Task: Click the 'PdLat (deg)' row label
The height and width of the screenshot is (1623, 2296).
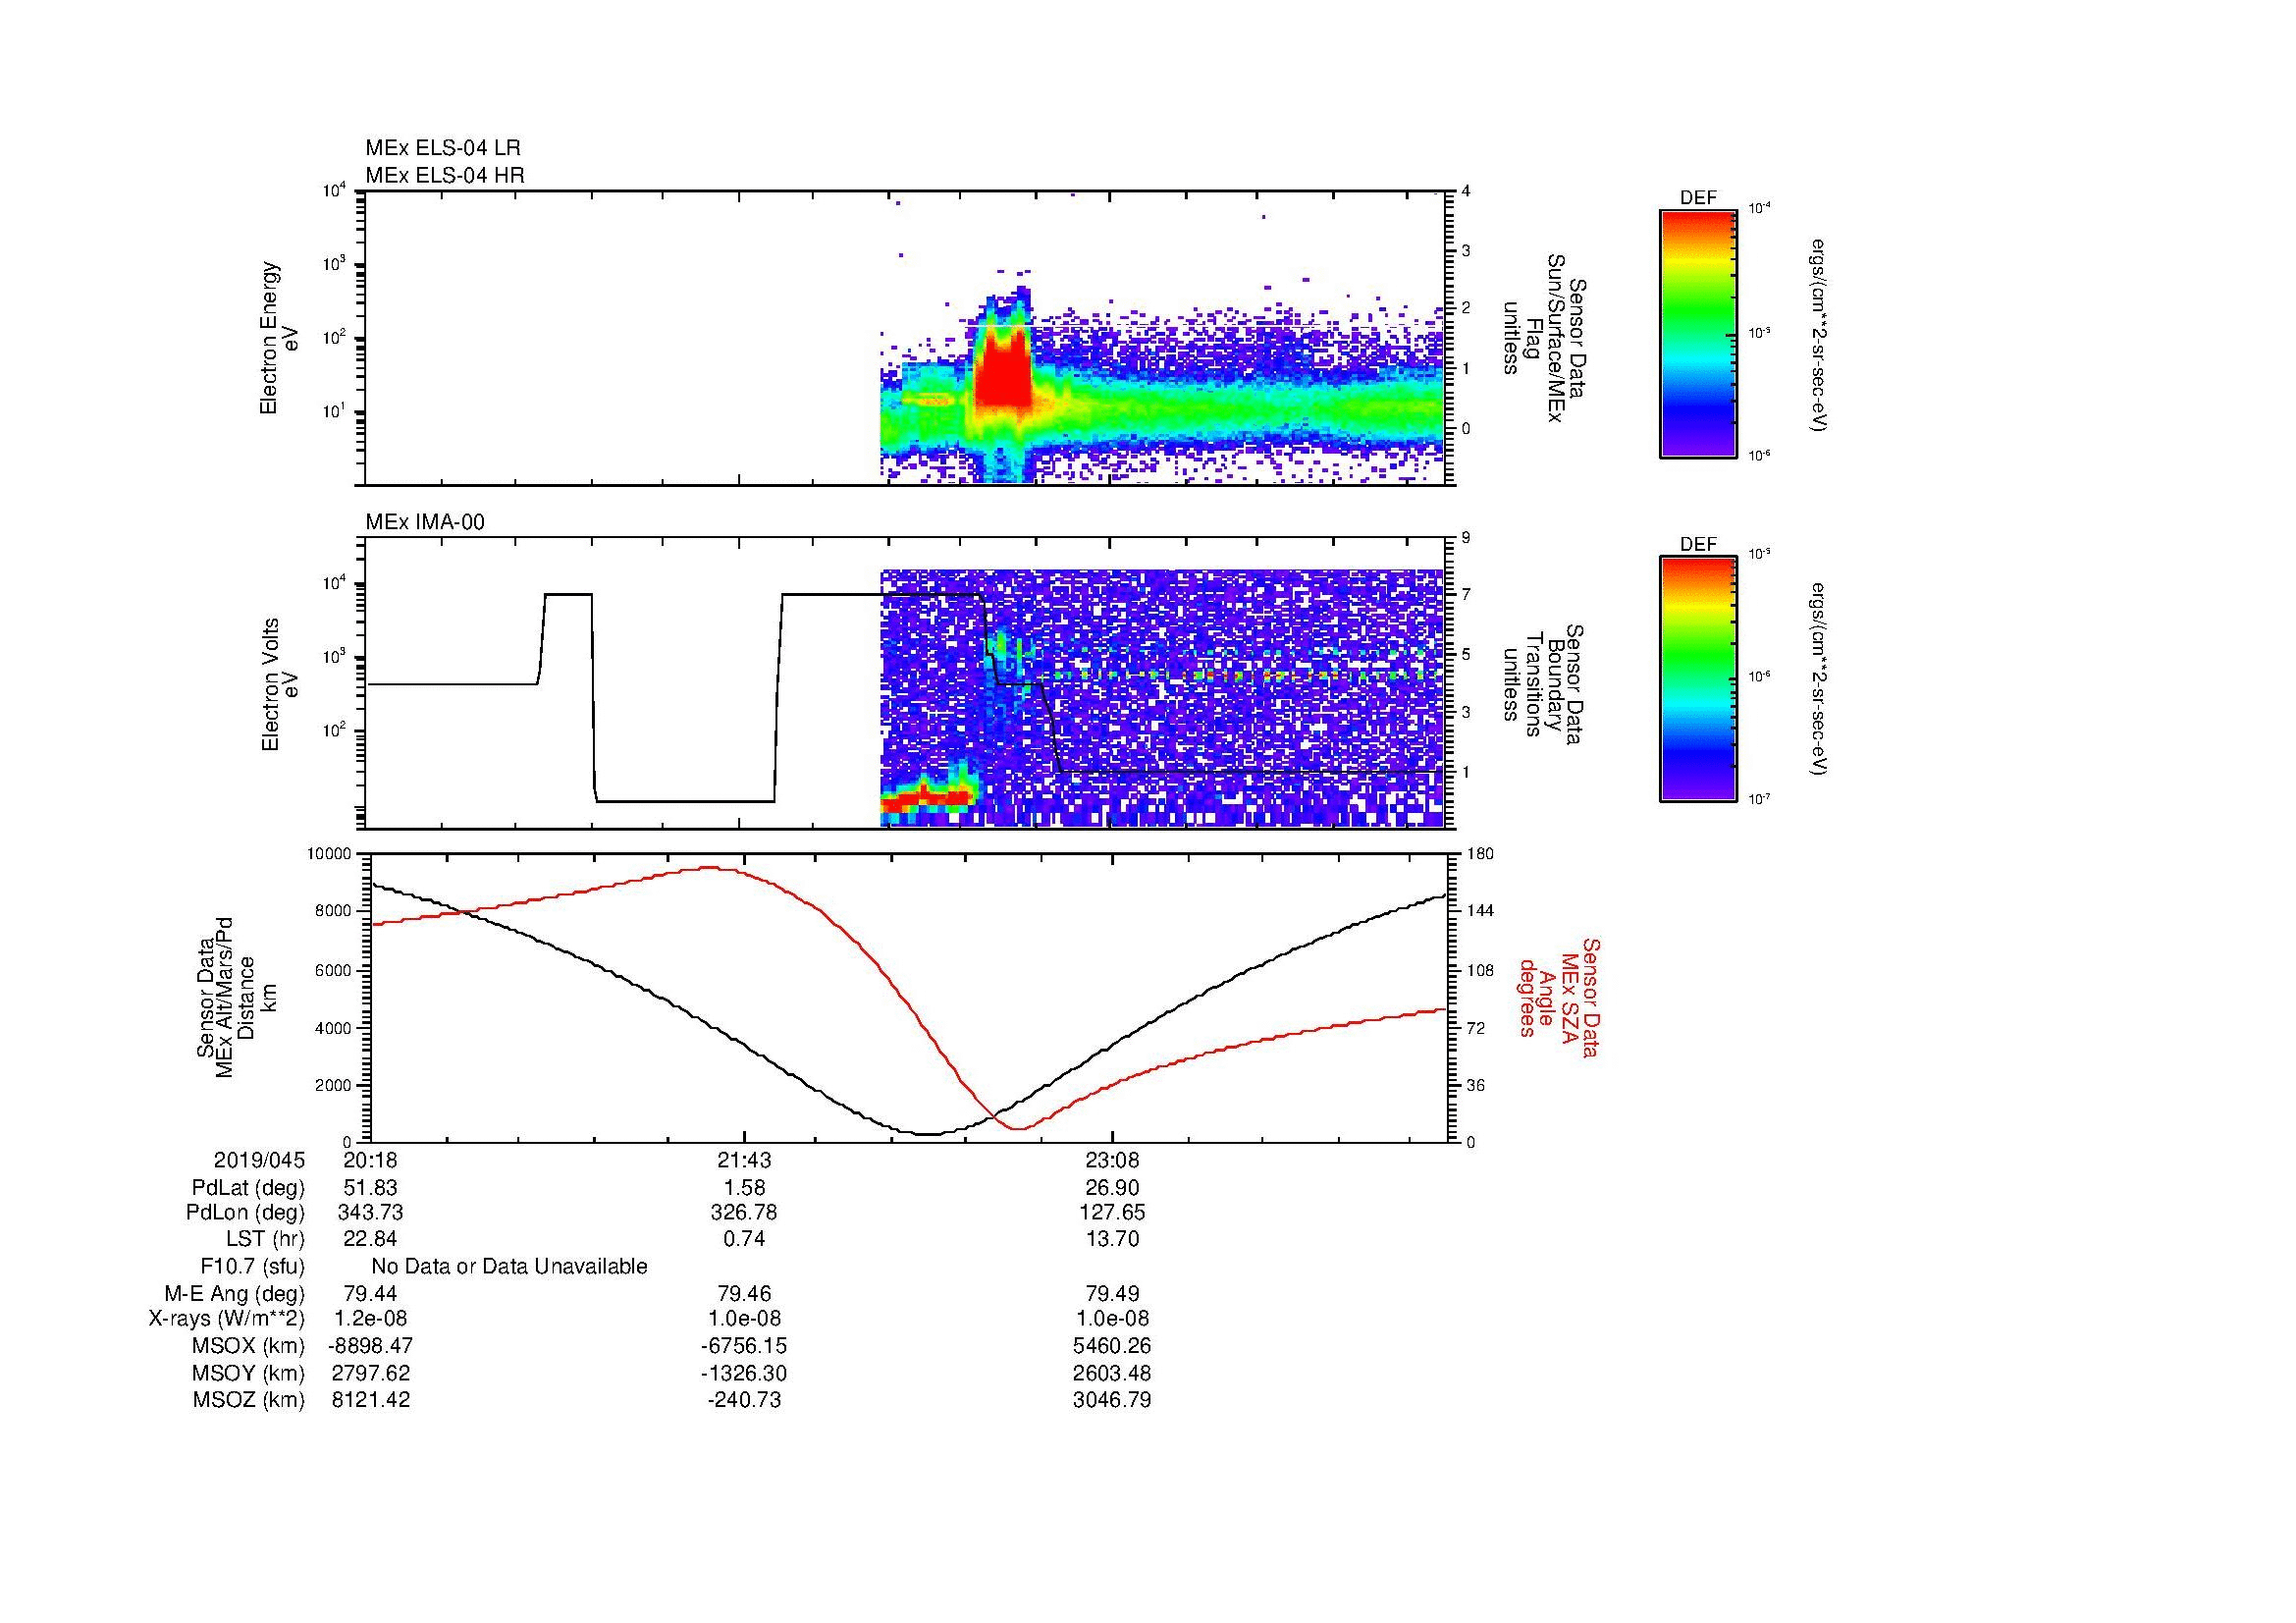Action: [248, 1188]
